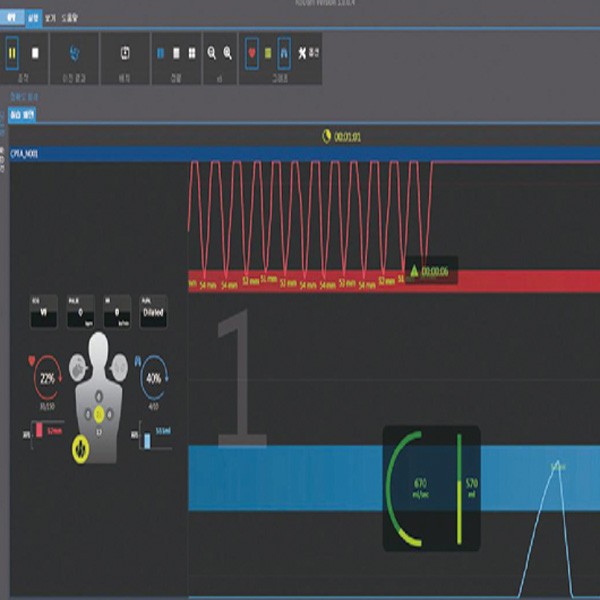The height and width of the screenshot is (600, 600).
Task: Switch to the four-square grid layout
Action: tap(190, 51)
